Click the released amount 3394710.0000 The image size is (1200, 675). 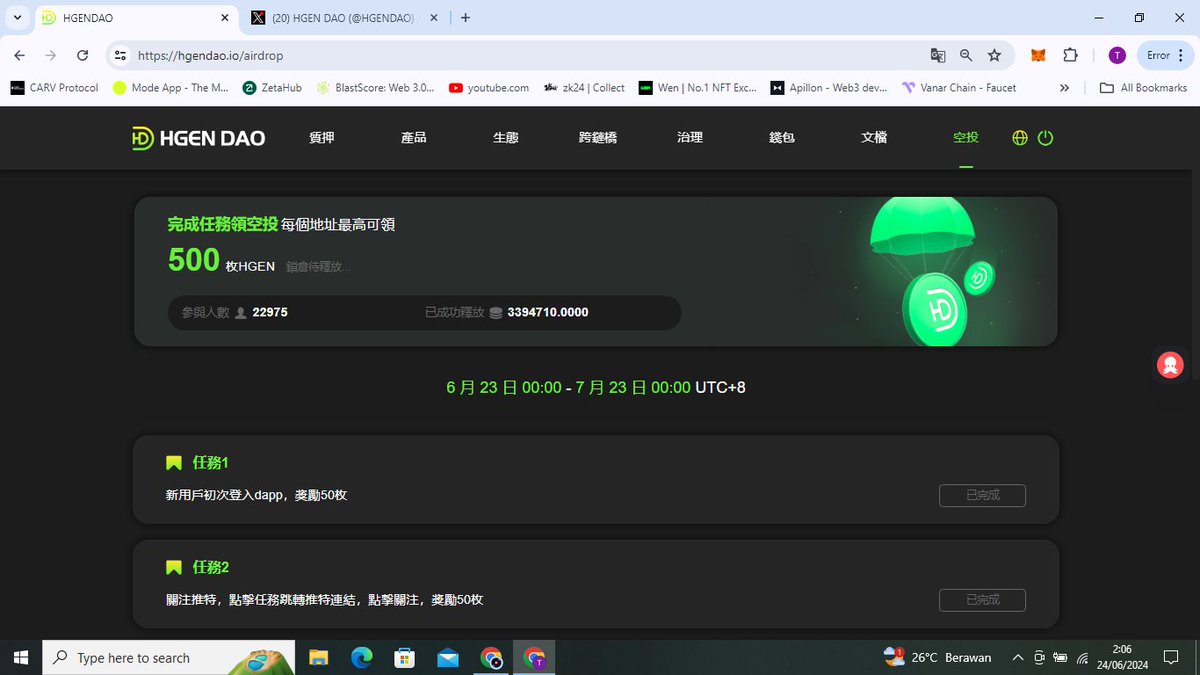548,312
